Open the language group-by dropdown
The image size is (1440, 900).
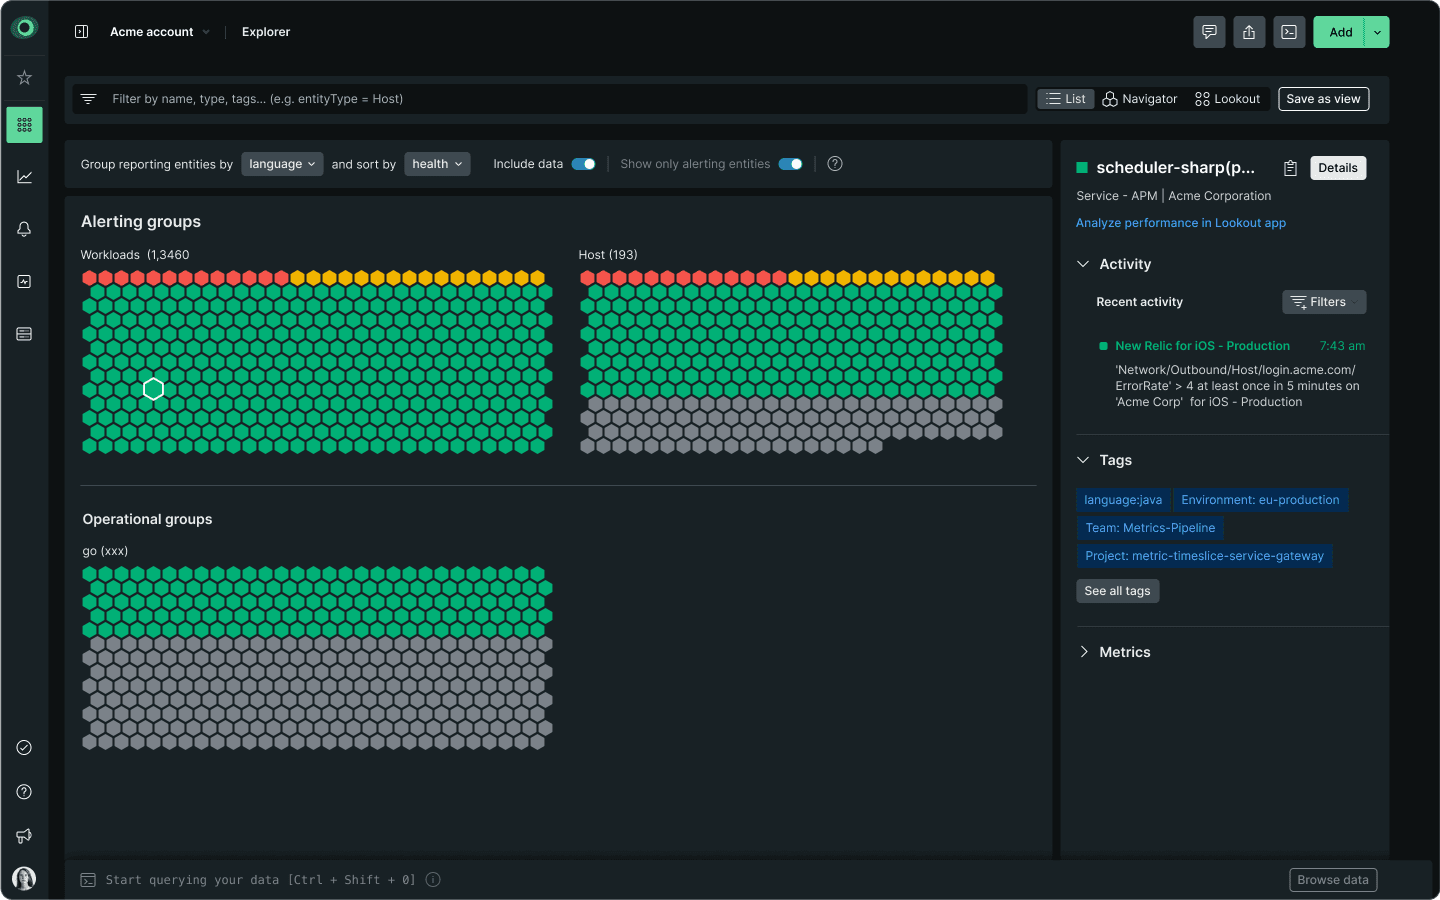click(x=282, y=164)
